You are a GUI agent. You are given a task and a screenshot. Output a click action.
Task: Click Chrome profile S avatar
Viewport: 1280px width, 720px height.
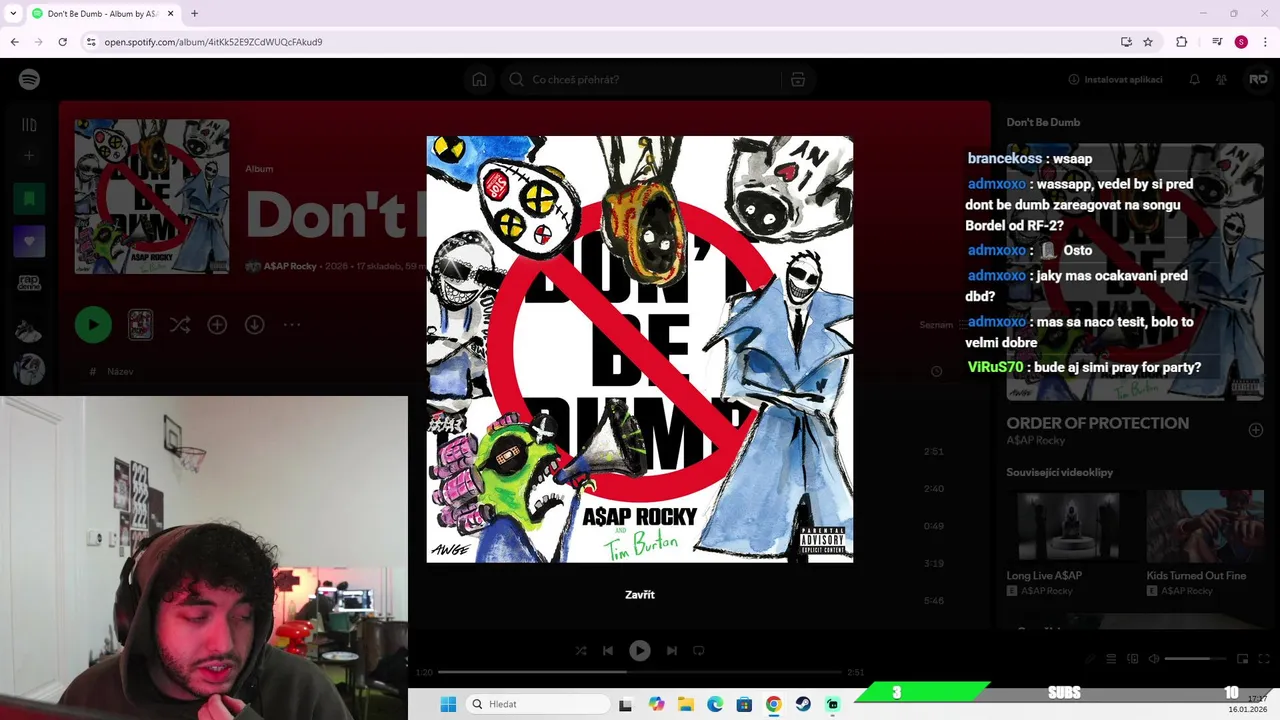pos(1241,42)
